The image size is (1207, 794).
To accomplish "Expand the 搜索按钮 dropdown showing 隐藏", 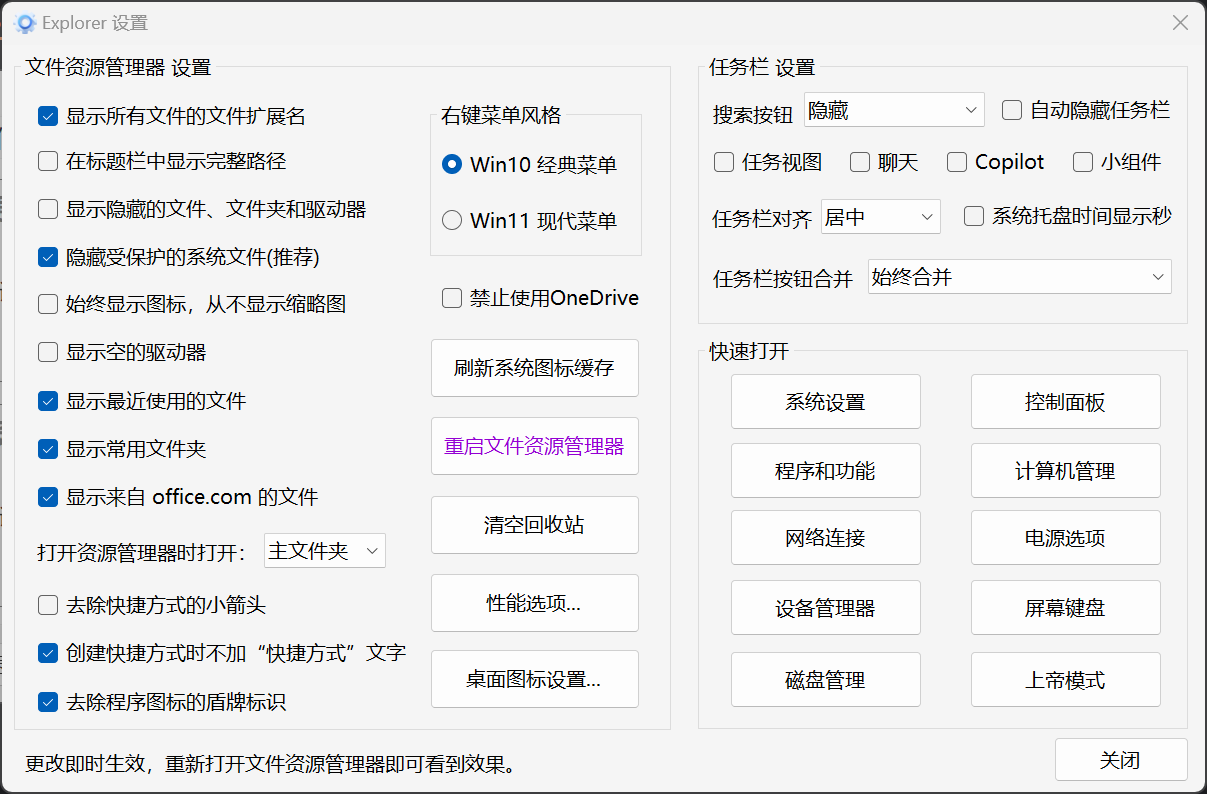I will pos(894,110).
